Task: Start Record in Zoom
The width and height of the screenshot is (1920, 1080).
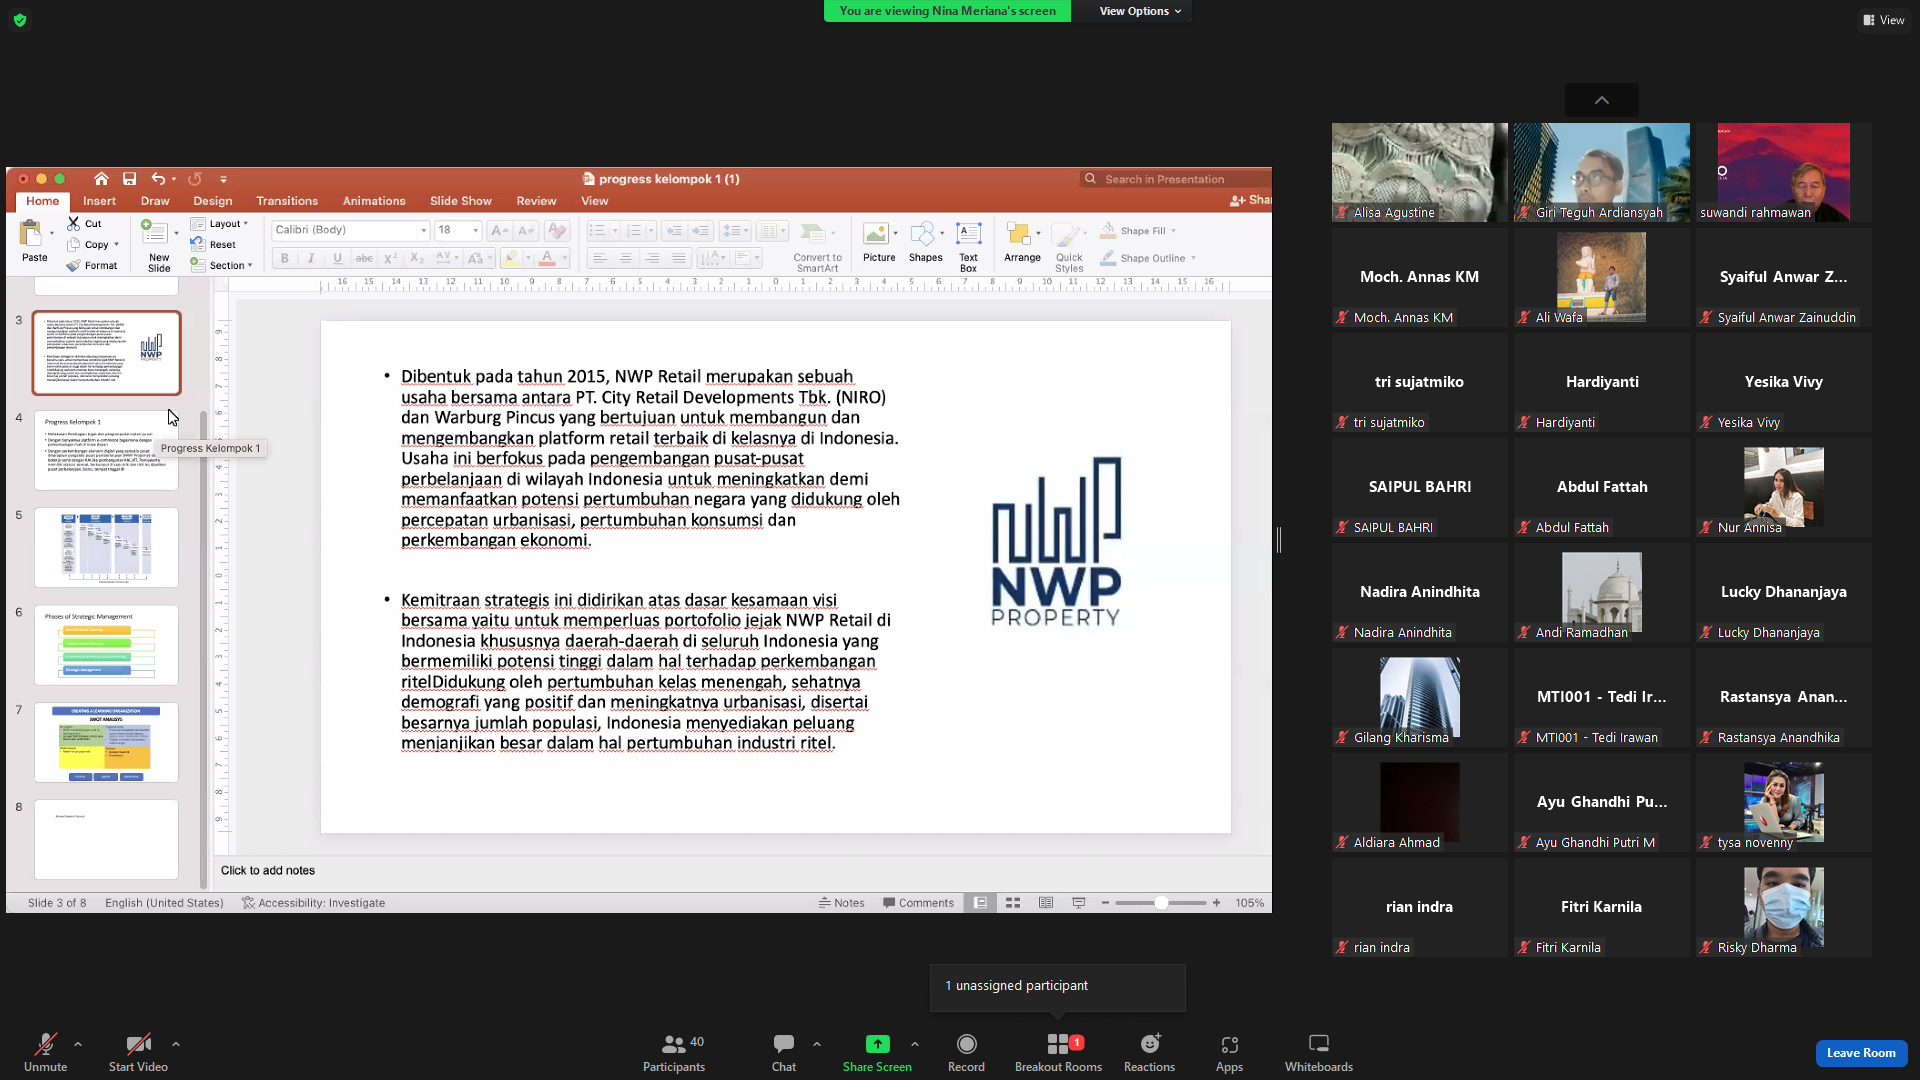Action: [x=966, y=1053]
